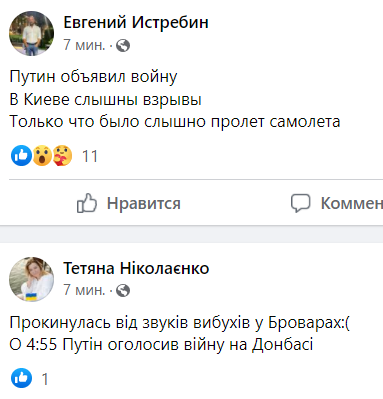383x399 pixels.
Task: Open the 7 мин. timestamp on Тетяна's post
Action: pos(84,290)
